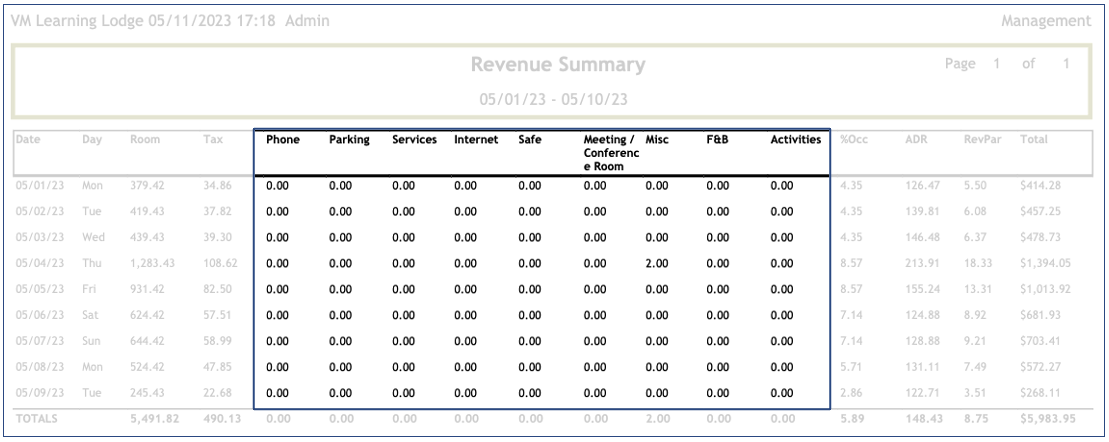
Task: Click the Misc column header
Action: point(657,141)
